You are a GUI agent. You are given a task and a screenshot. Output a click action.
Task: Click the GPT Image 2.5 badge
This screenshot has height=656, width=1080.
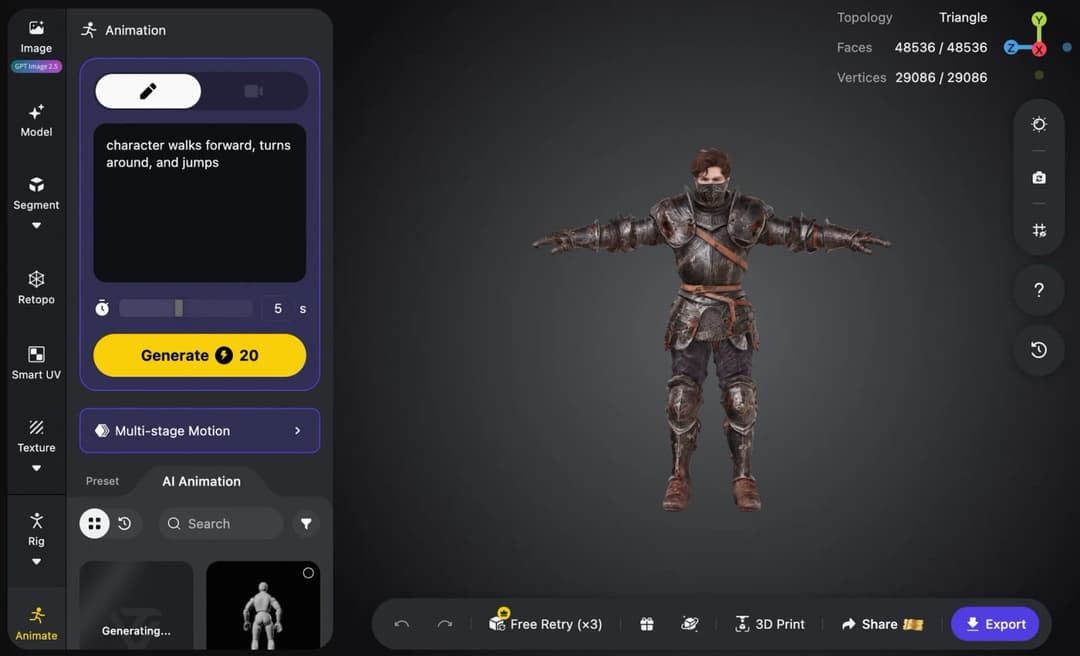[x=37, y=66]
